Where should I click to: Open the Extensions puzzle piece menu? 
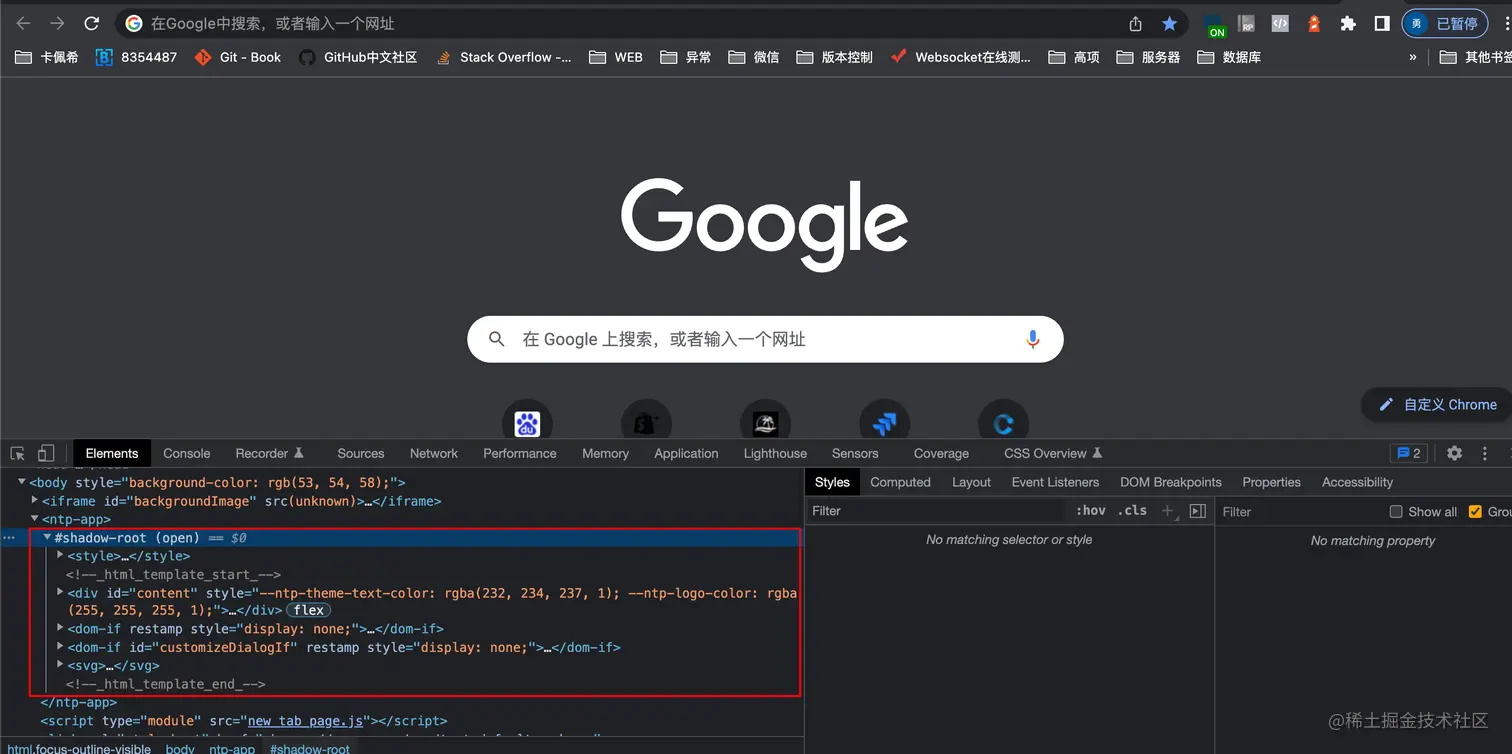click(1348, 23)
